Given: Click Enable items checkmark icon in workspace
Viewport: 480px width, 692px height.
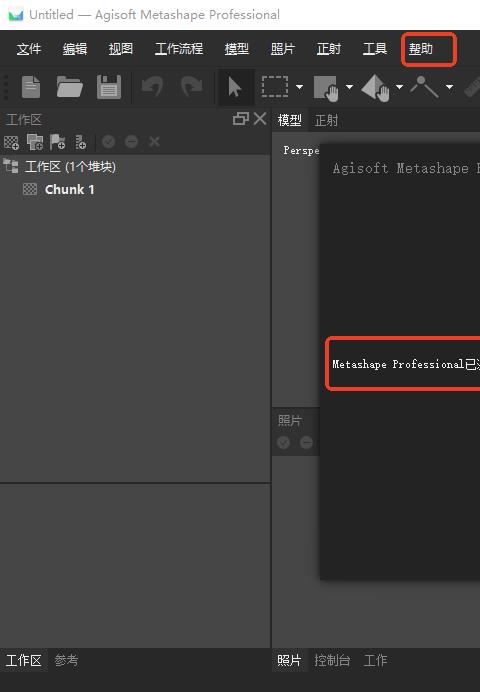Looking at the screenshot, I should (109, 142).
